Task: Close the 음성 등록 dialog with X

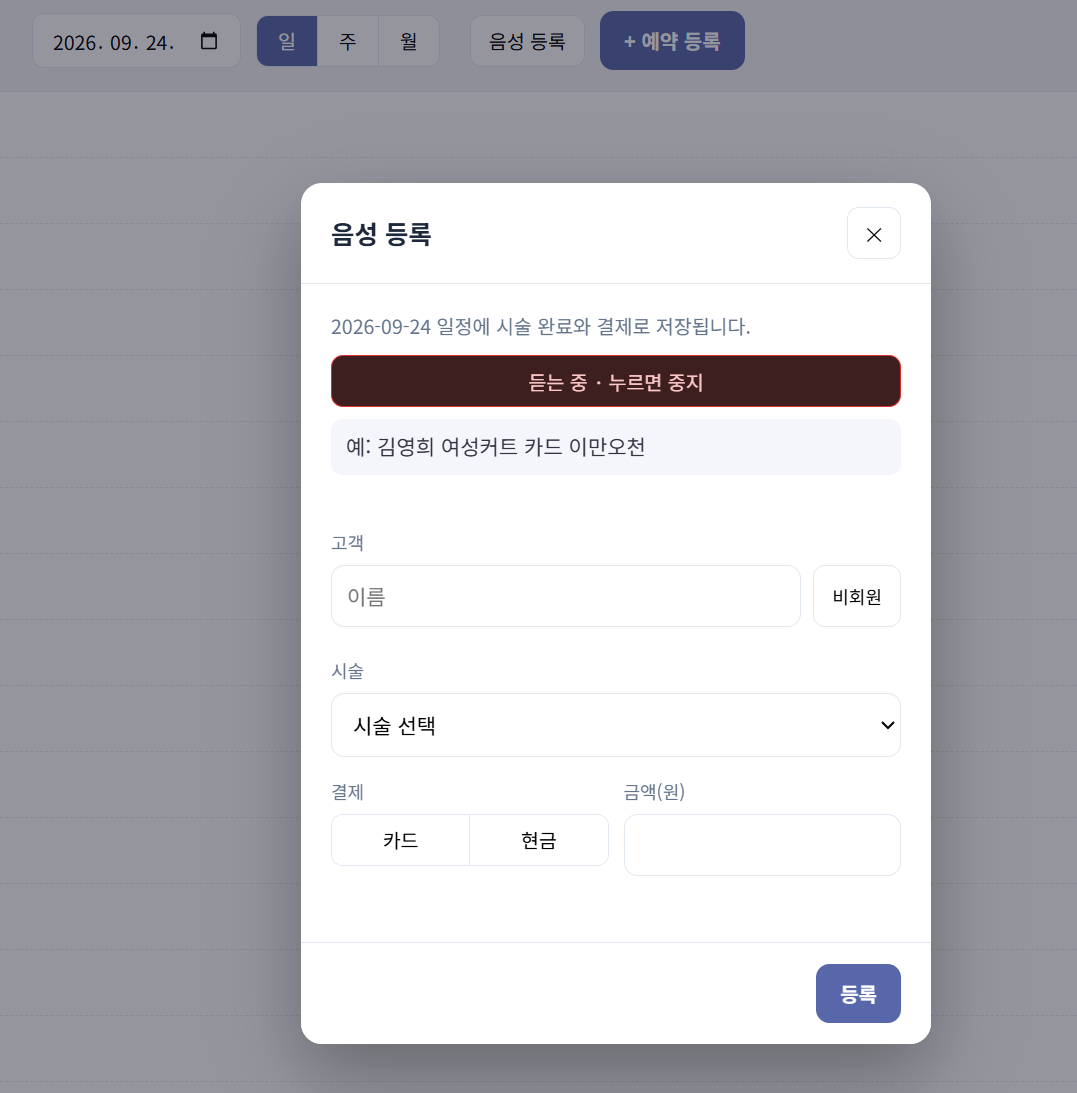Action: (x=873, y=234)
